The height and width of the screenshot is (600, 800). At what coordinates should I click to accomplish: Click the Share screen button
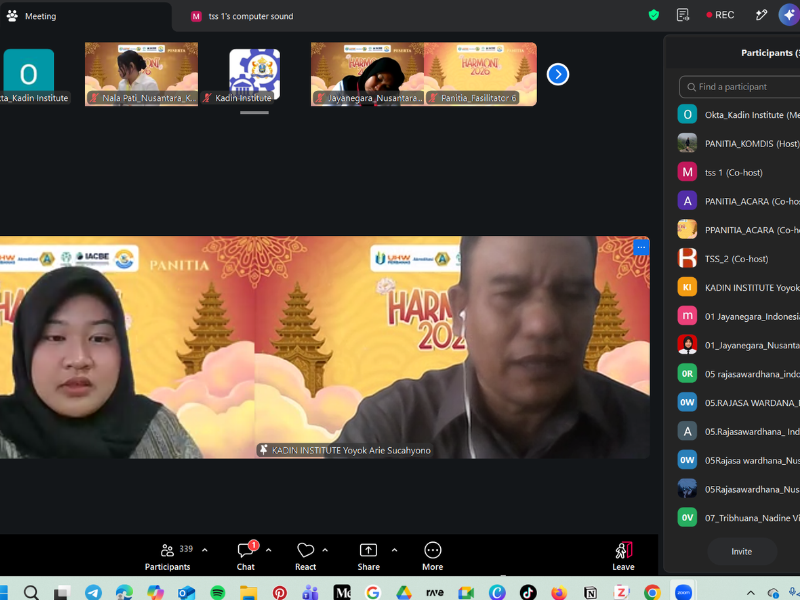point(368,556)
